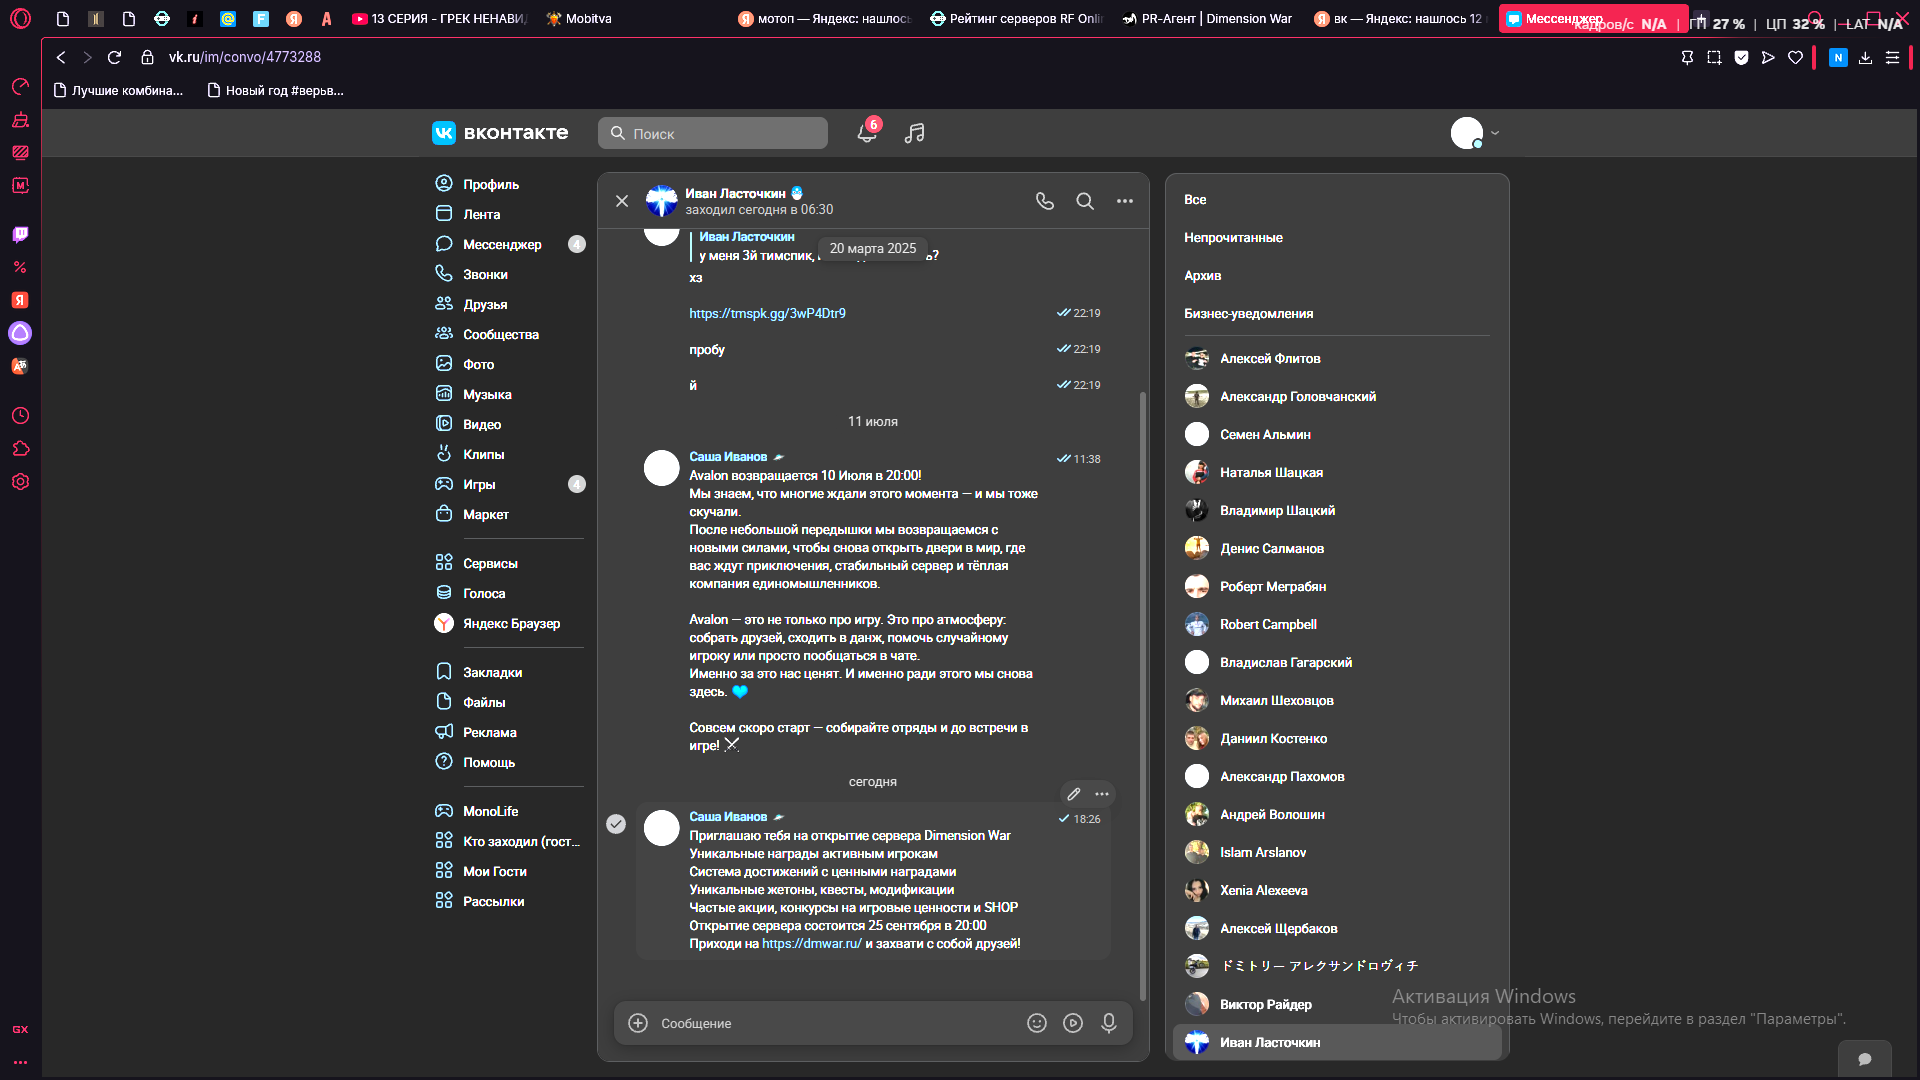This screenshot has height=1080, width=1920.
Task: Open Друзья in the left menu
Action: click(x=485, y=304)
